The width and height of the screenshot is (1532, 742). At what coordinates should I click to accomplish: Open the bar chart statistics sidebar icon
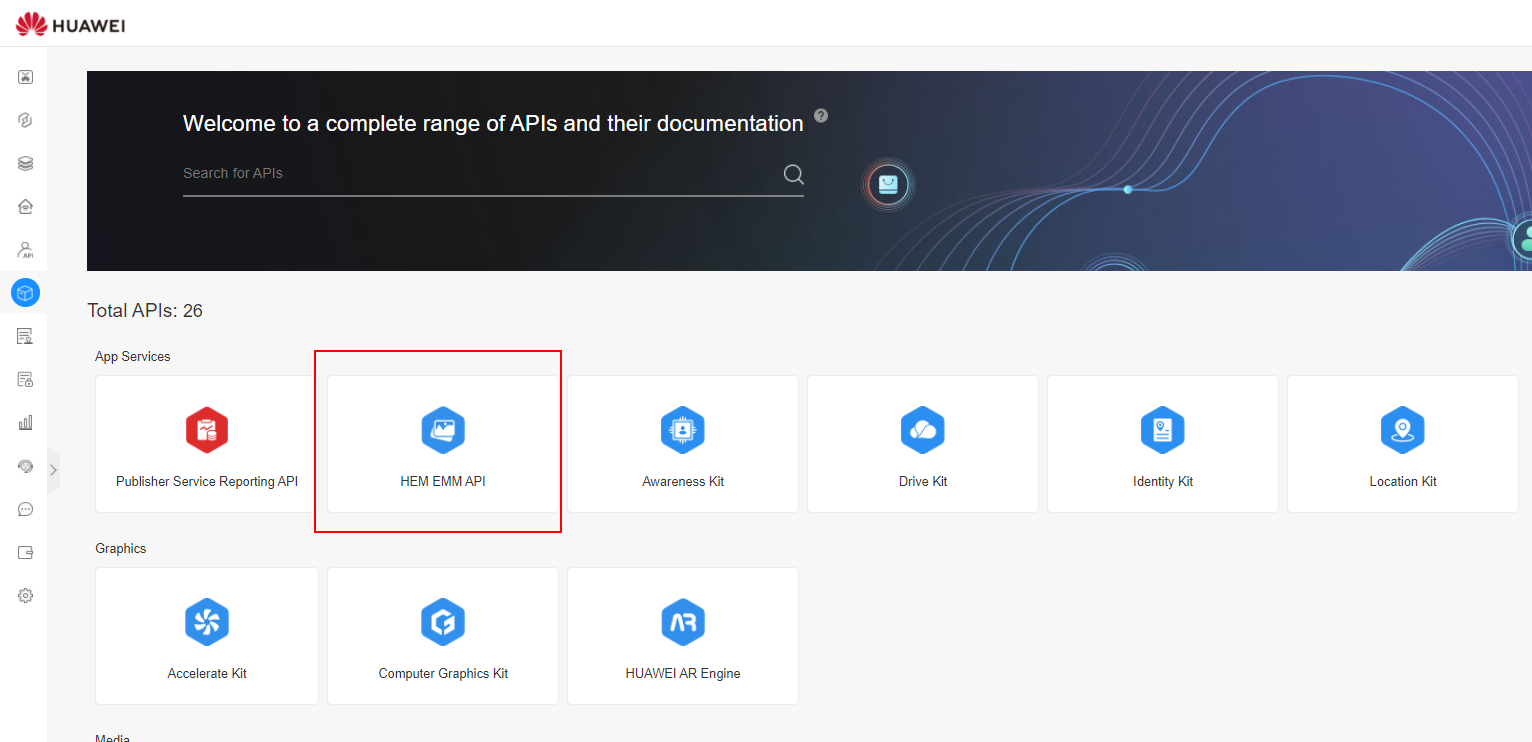[x=26, y=422]
